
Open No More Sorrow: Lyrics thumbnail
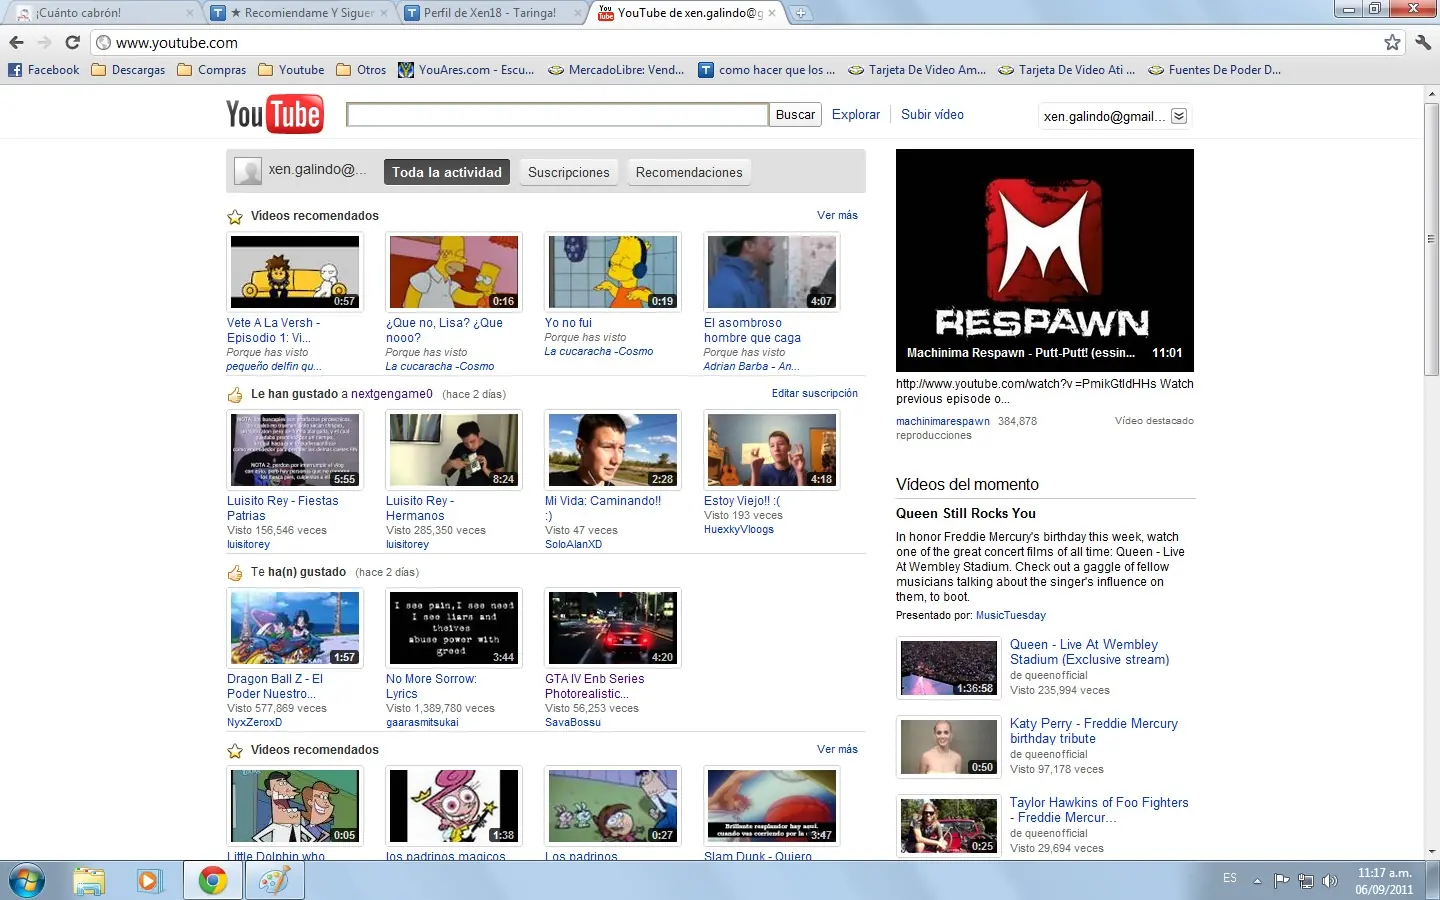pyautogui.click(x=454, y=628)
